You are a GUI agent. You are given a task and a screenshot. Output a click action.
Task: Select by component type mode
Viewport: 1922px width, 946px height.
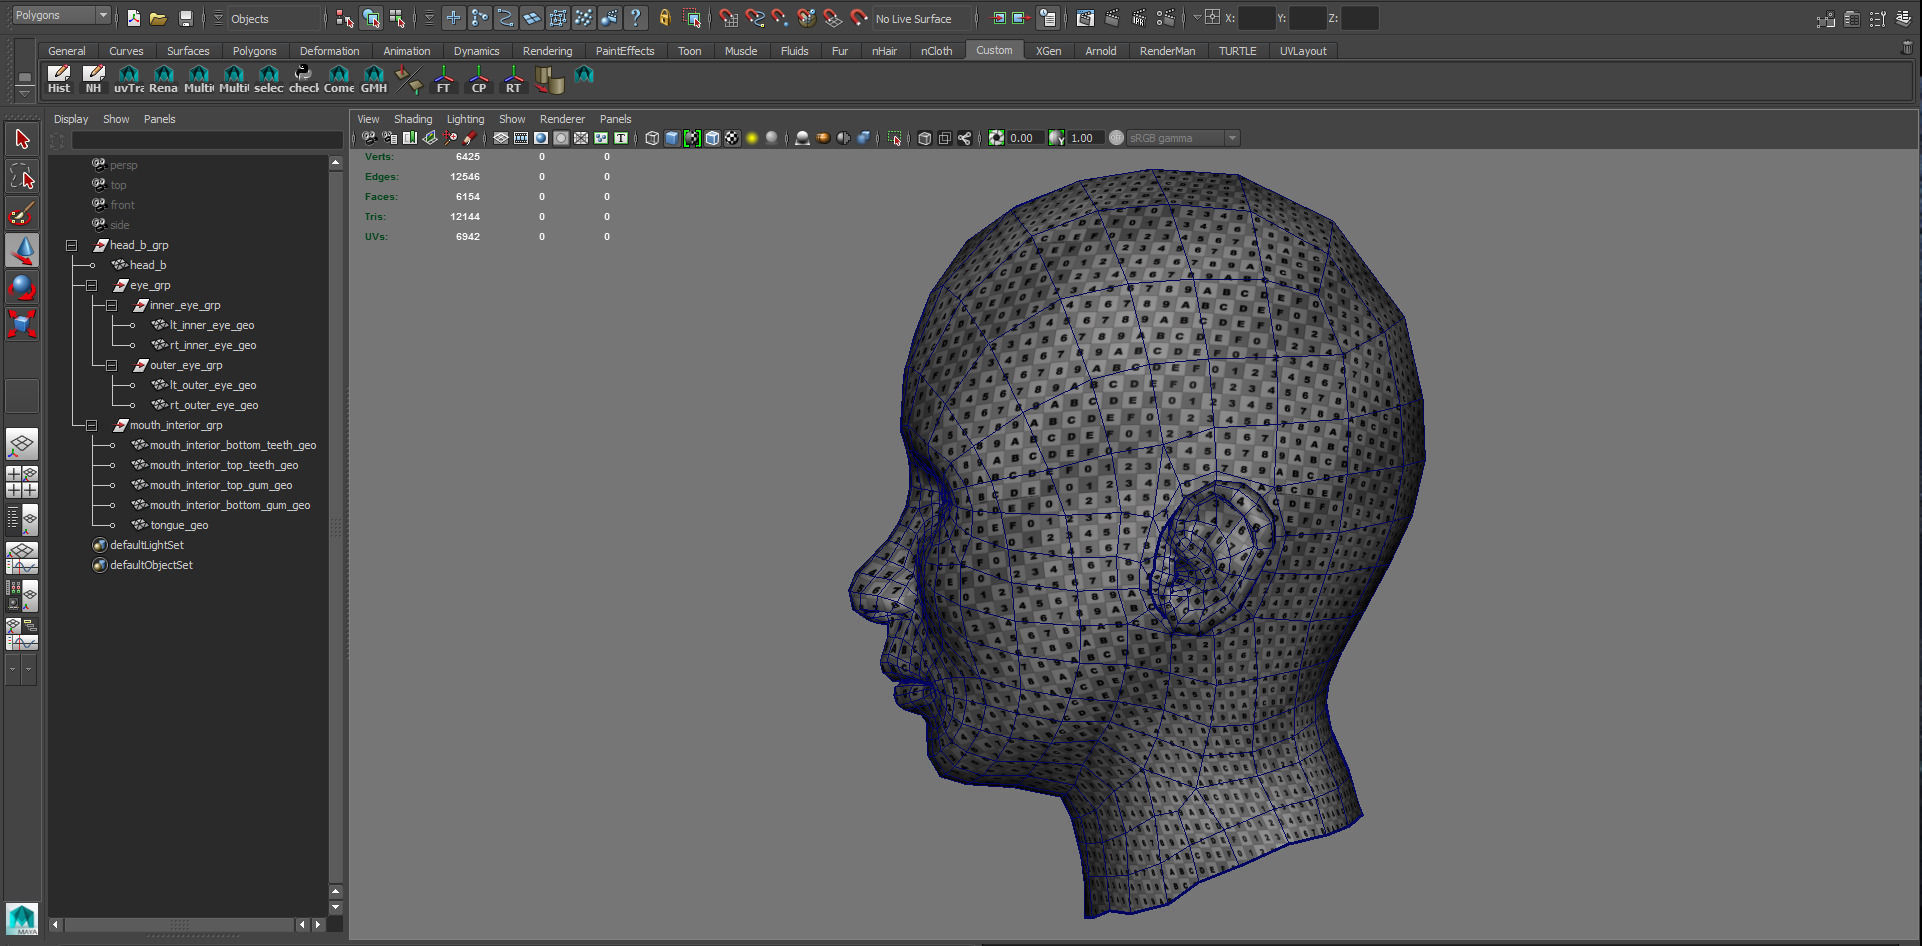click(x=397, y=18)
